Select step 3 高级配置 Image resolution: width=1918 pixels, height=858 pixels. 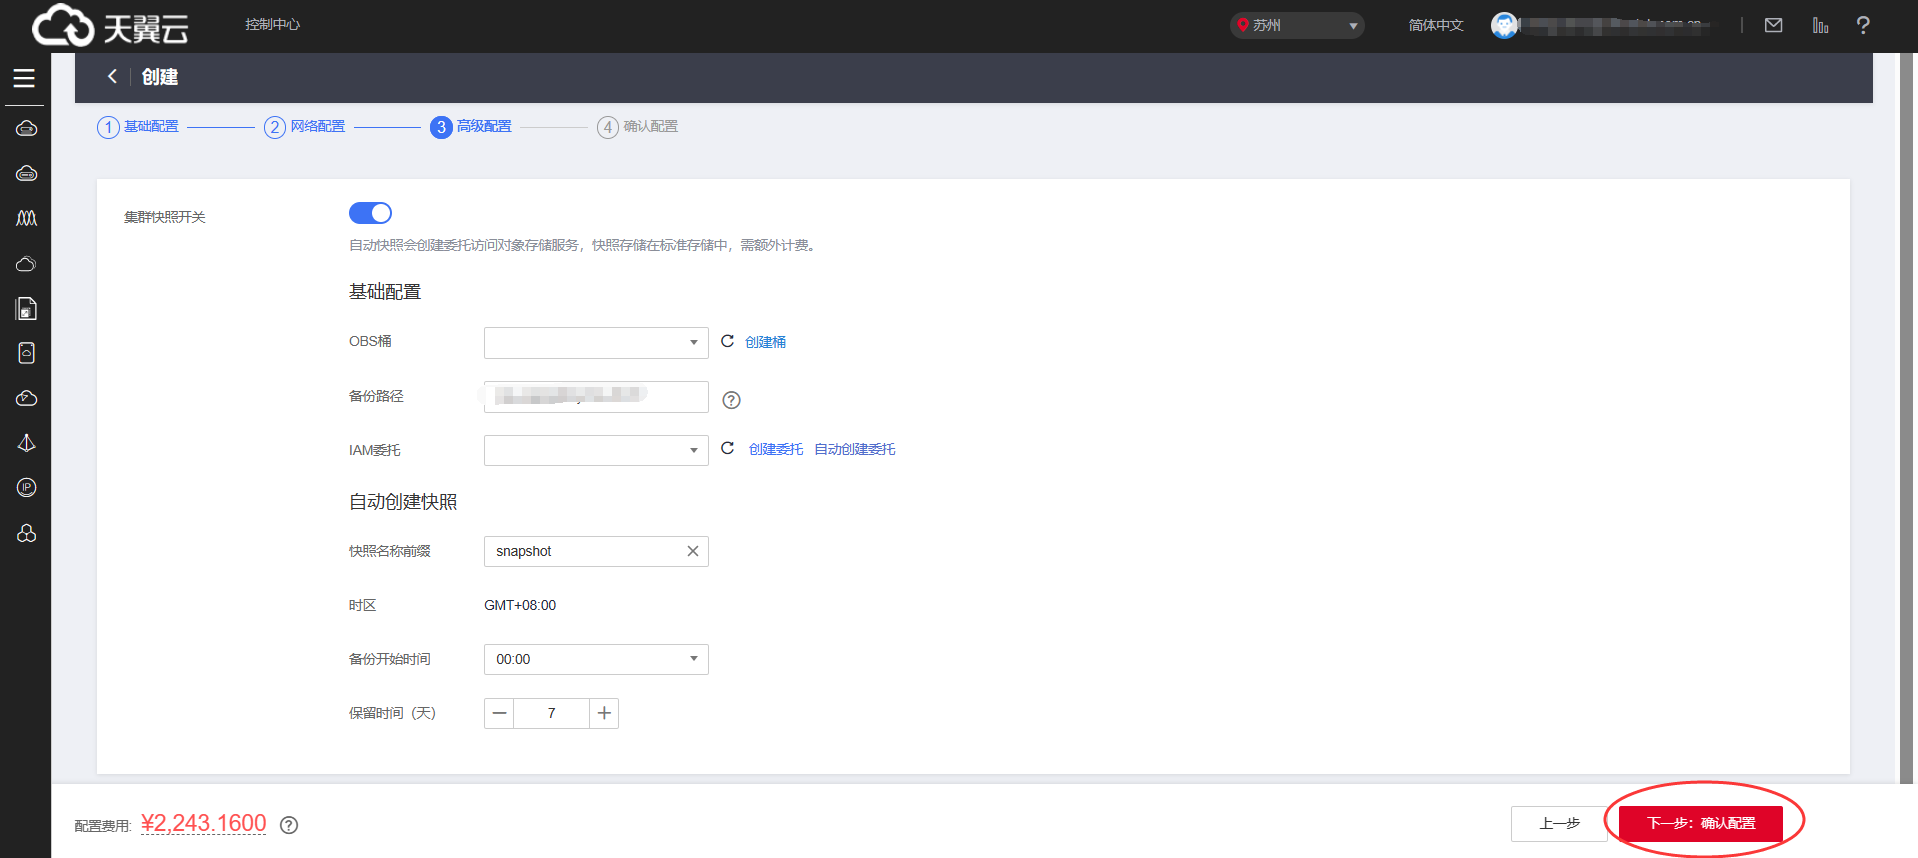pyautogui.click(x=471, y=127)
